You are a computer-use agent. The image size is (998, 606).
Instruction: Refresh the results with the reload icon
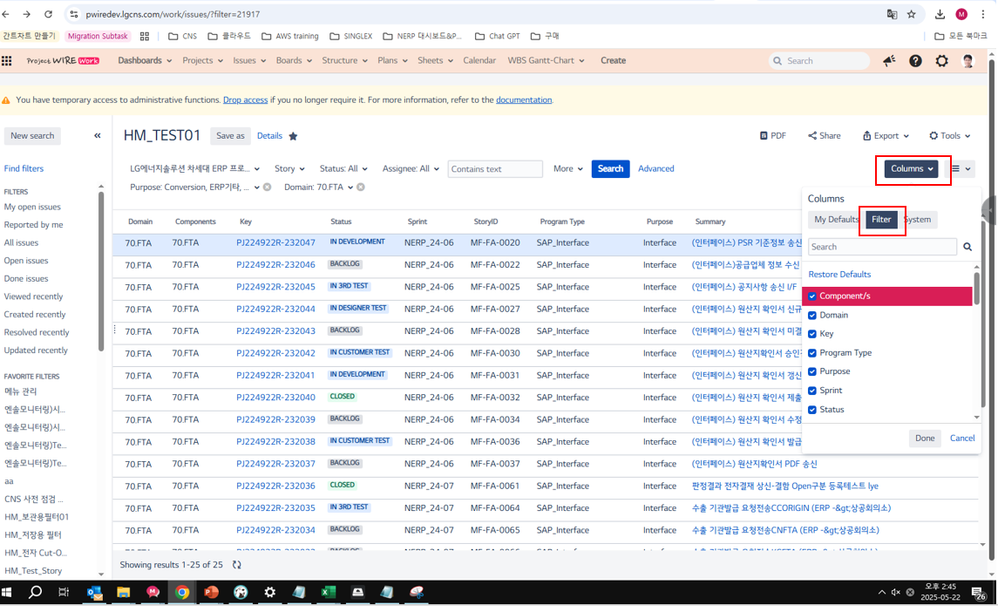point(237,565)
